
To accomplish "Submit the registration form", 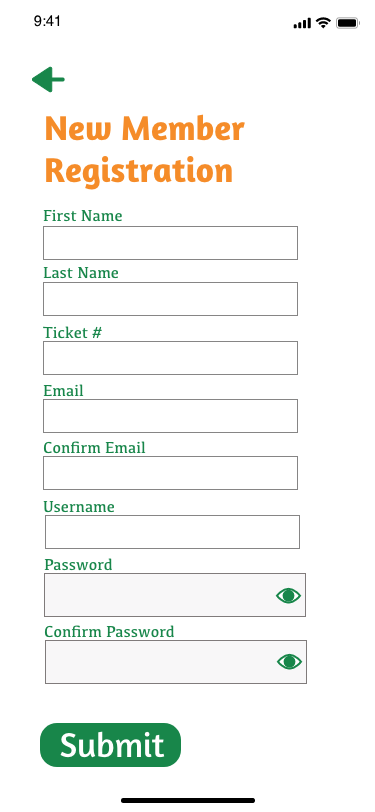I will point(110,745).
